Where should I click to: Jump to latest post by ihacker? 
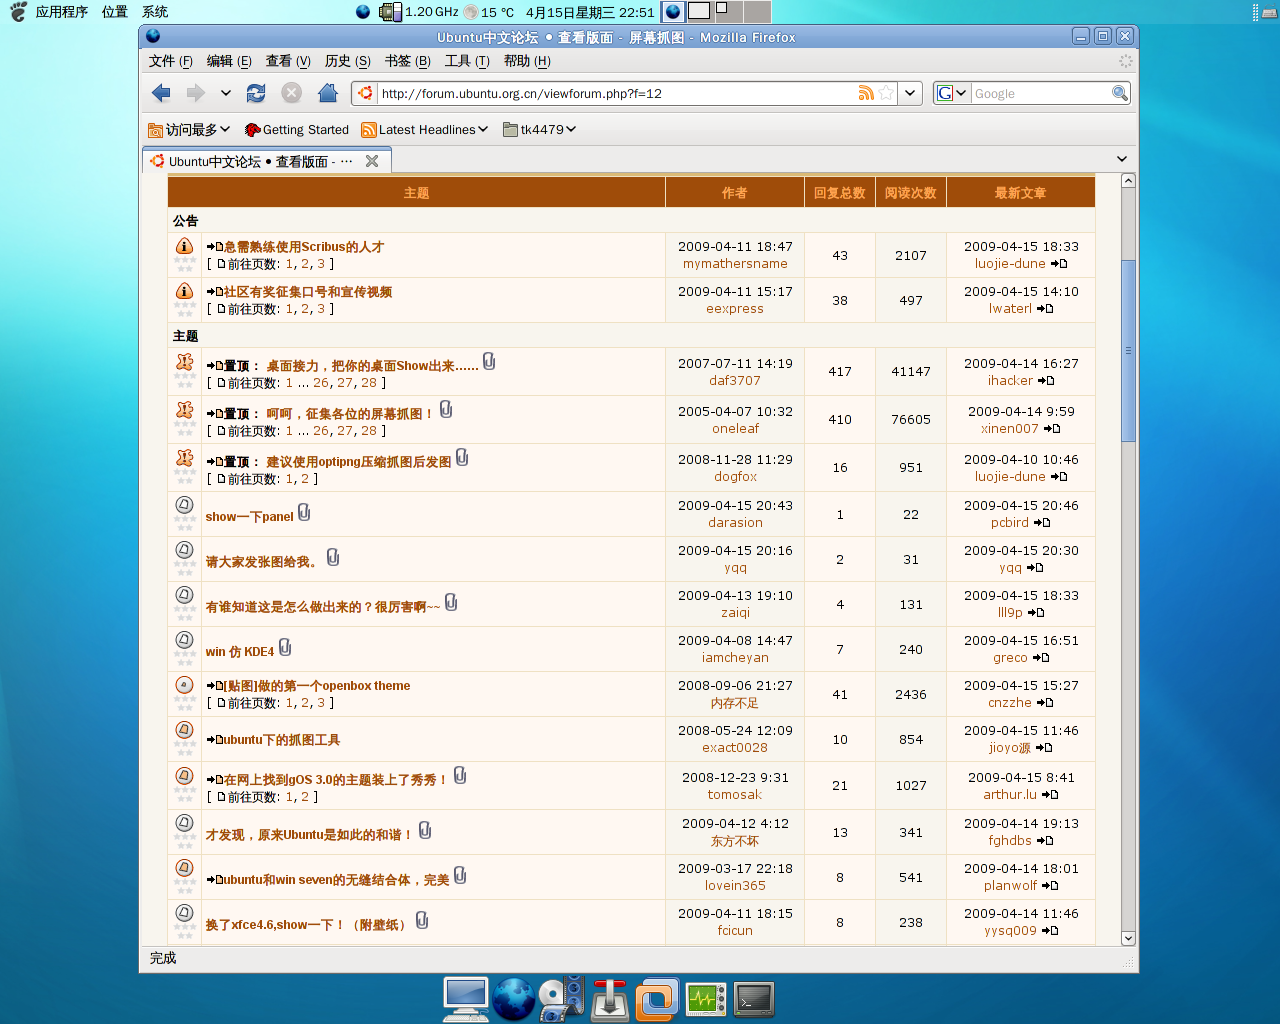pos(1046,381)
